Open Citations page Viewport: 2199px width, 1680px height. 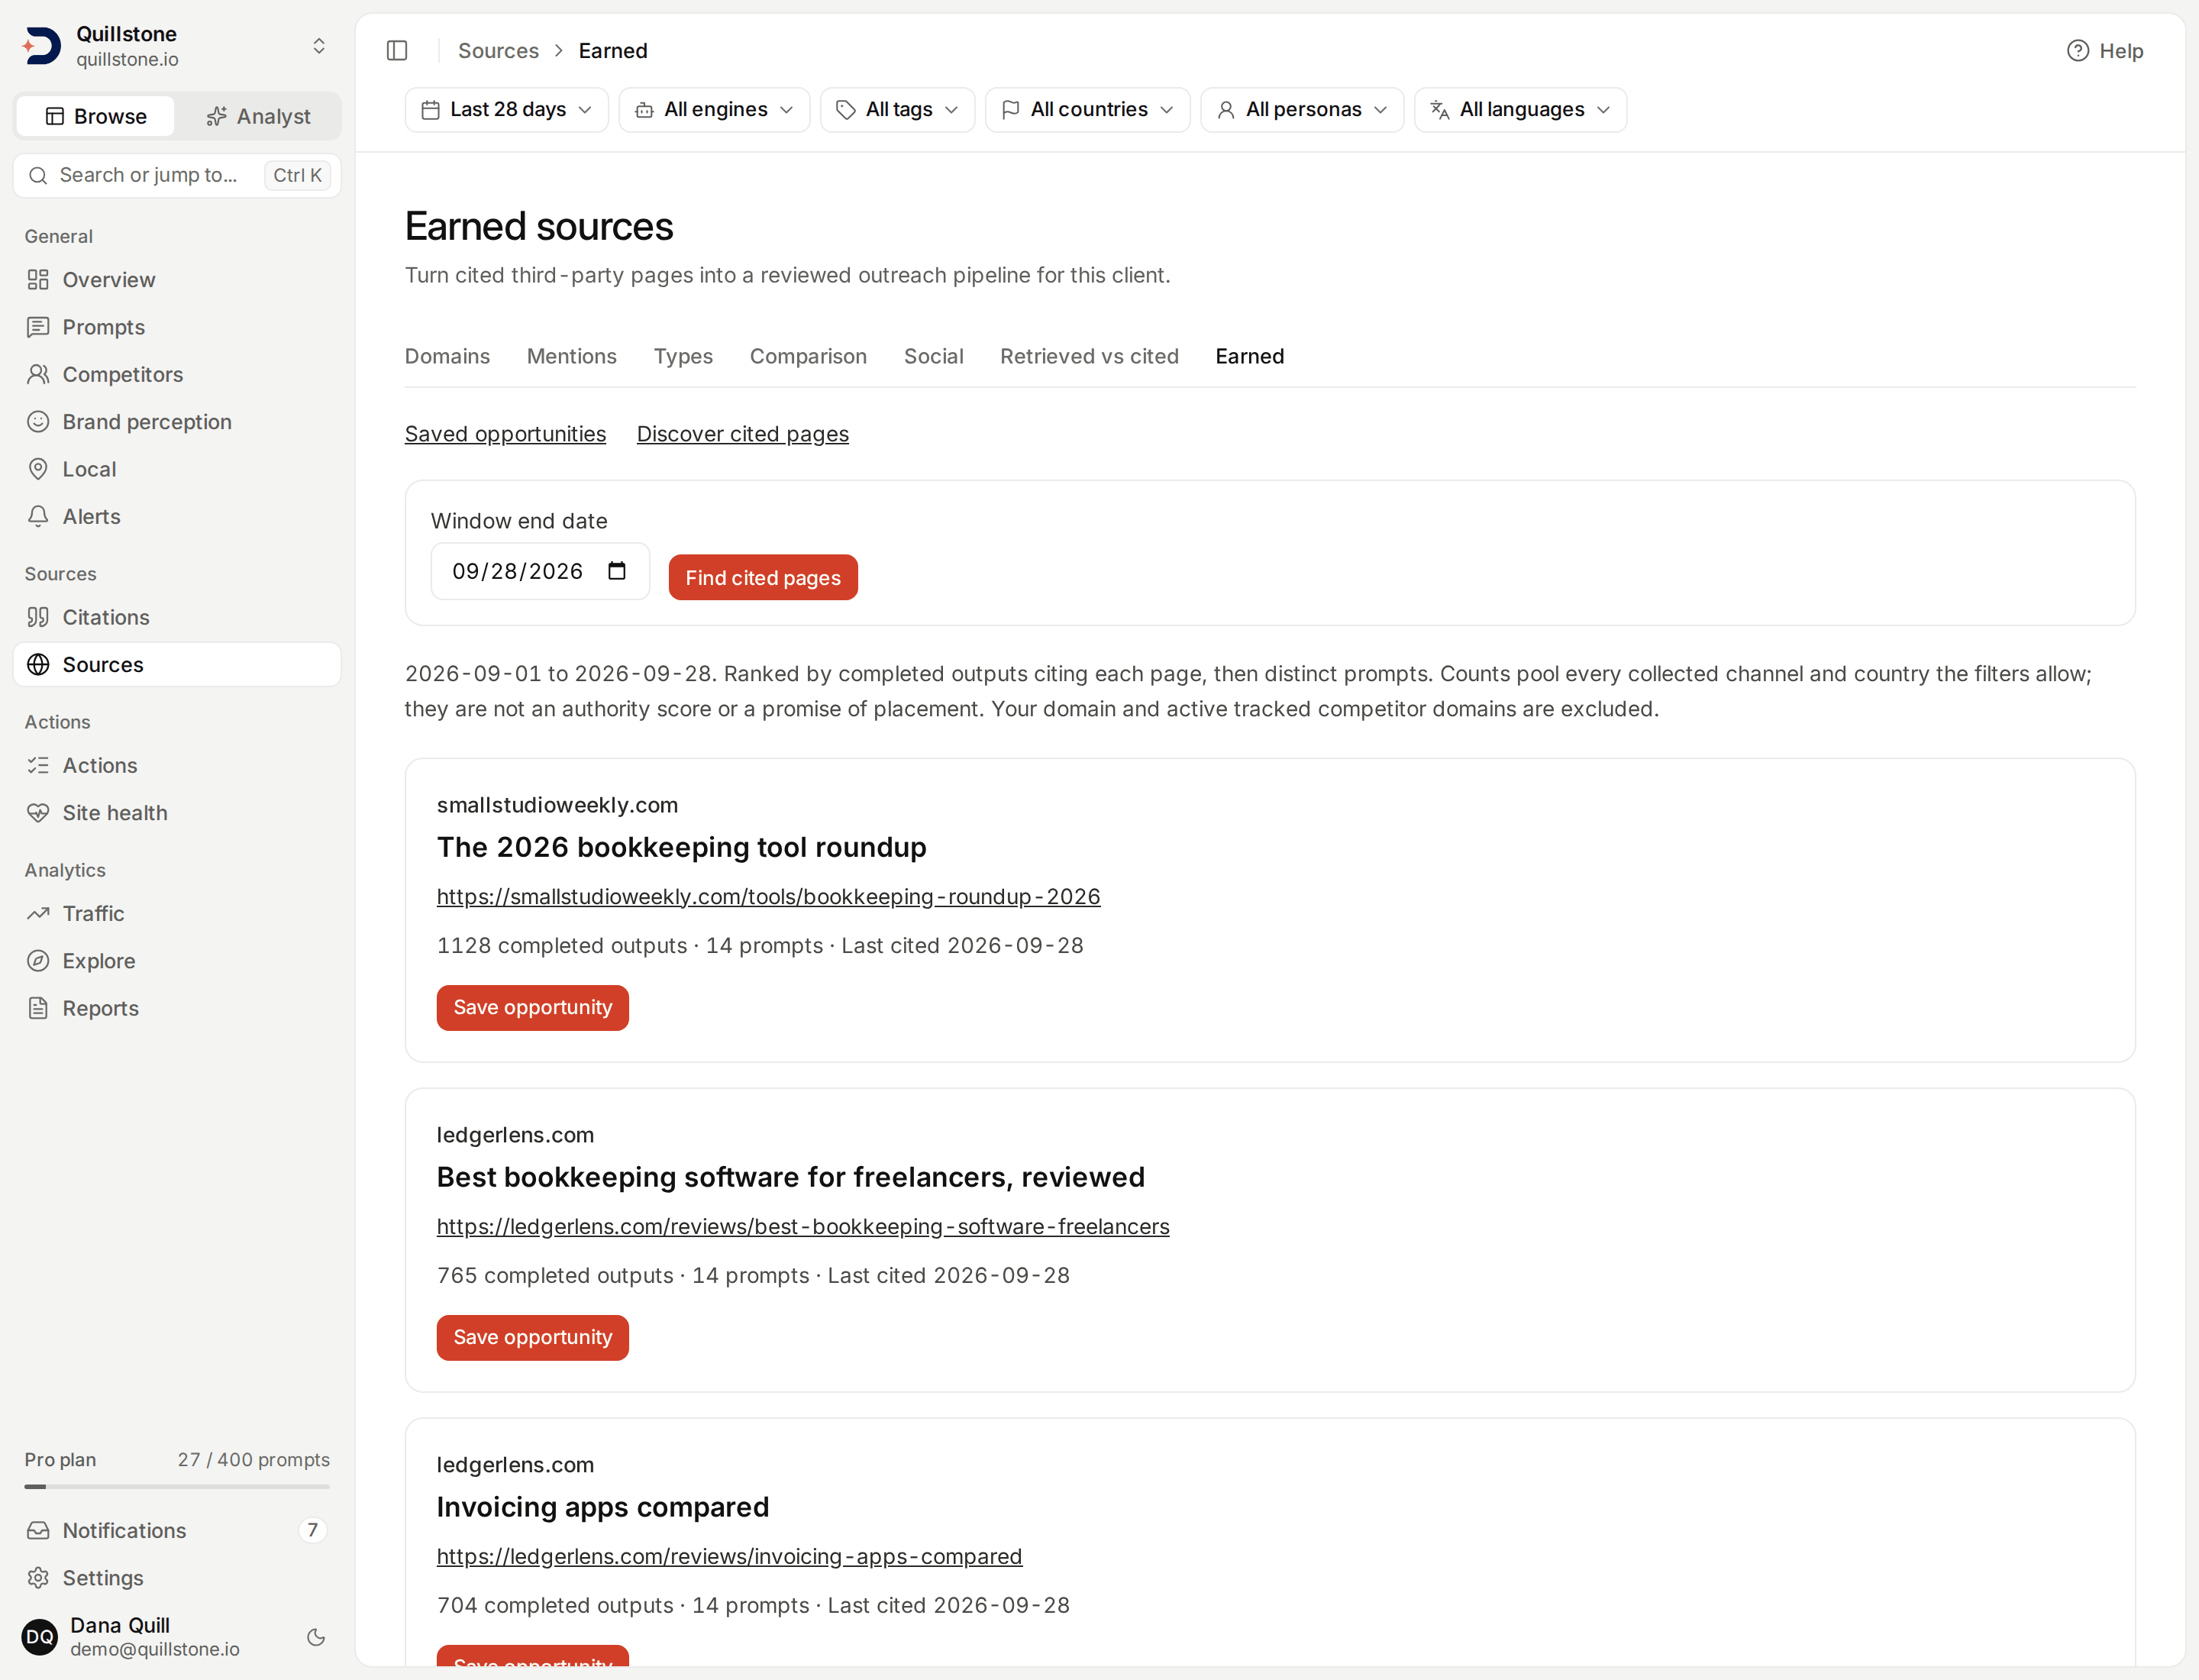point(177,617)
